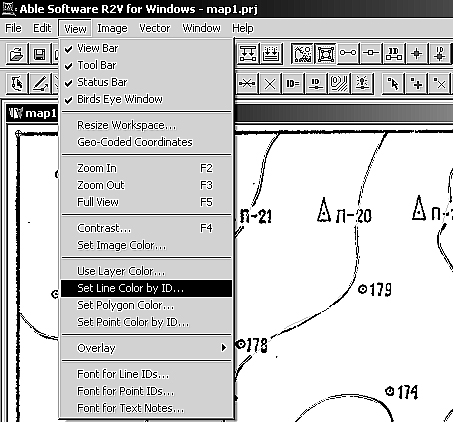Uncheck View Bar in View menu

coord(147,48)
